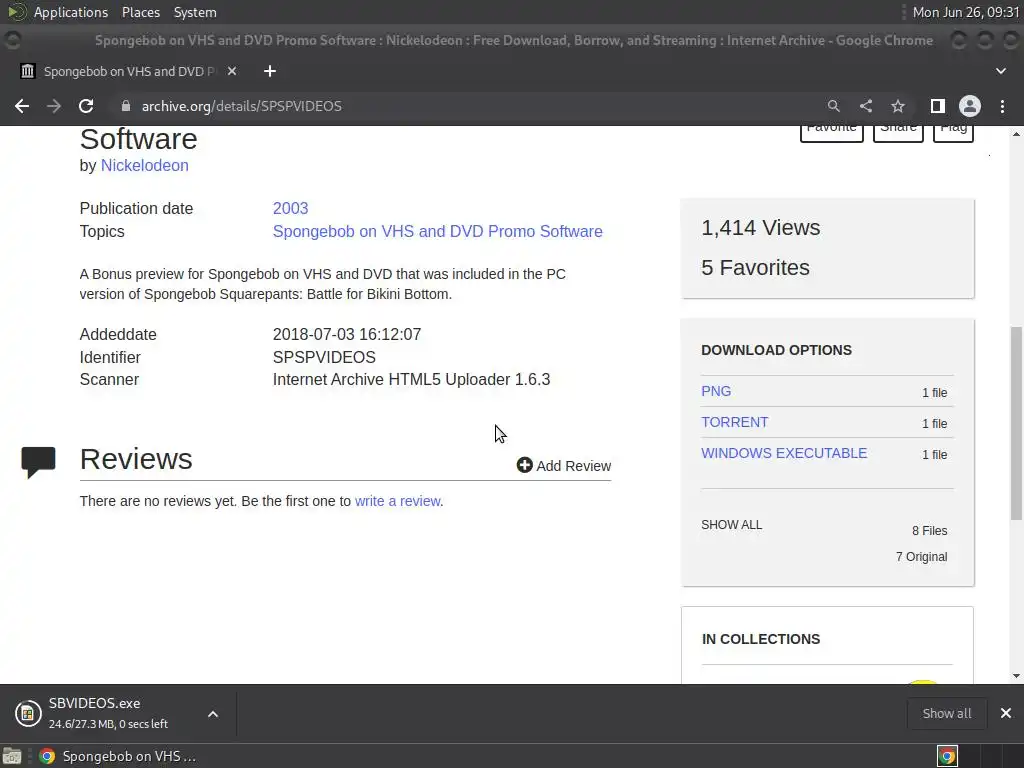Bookmark this tab with the star icon

point(898,106)
